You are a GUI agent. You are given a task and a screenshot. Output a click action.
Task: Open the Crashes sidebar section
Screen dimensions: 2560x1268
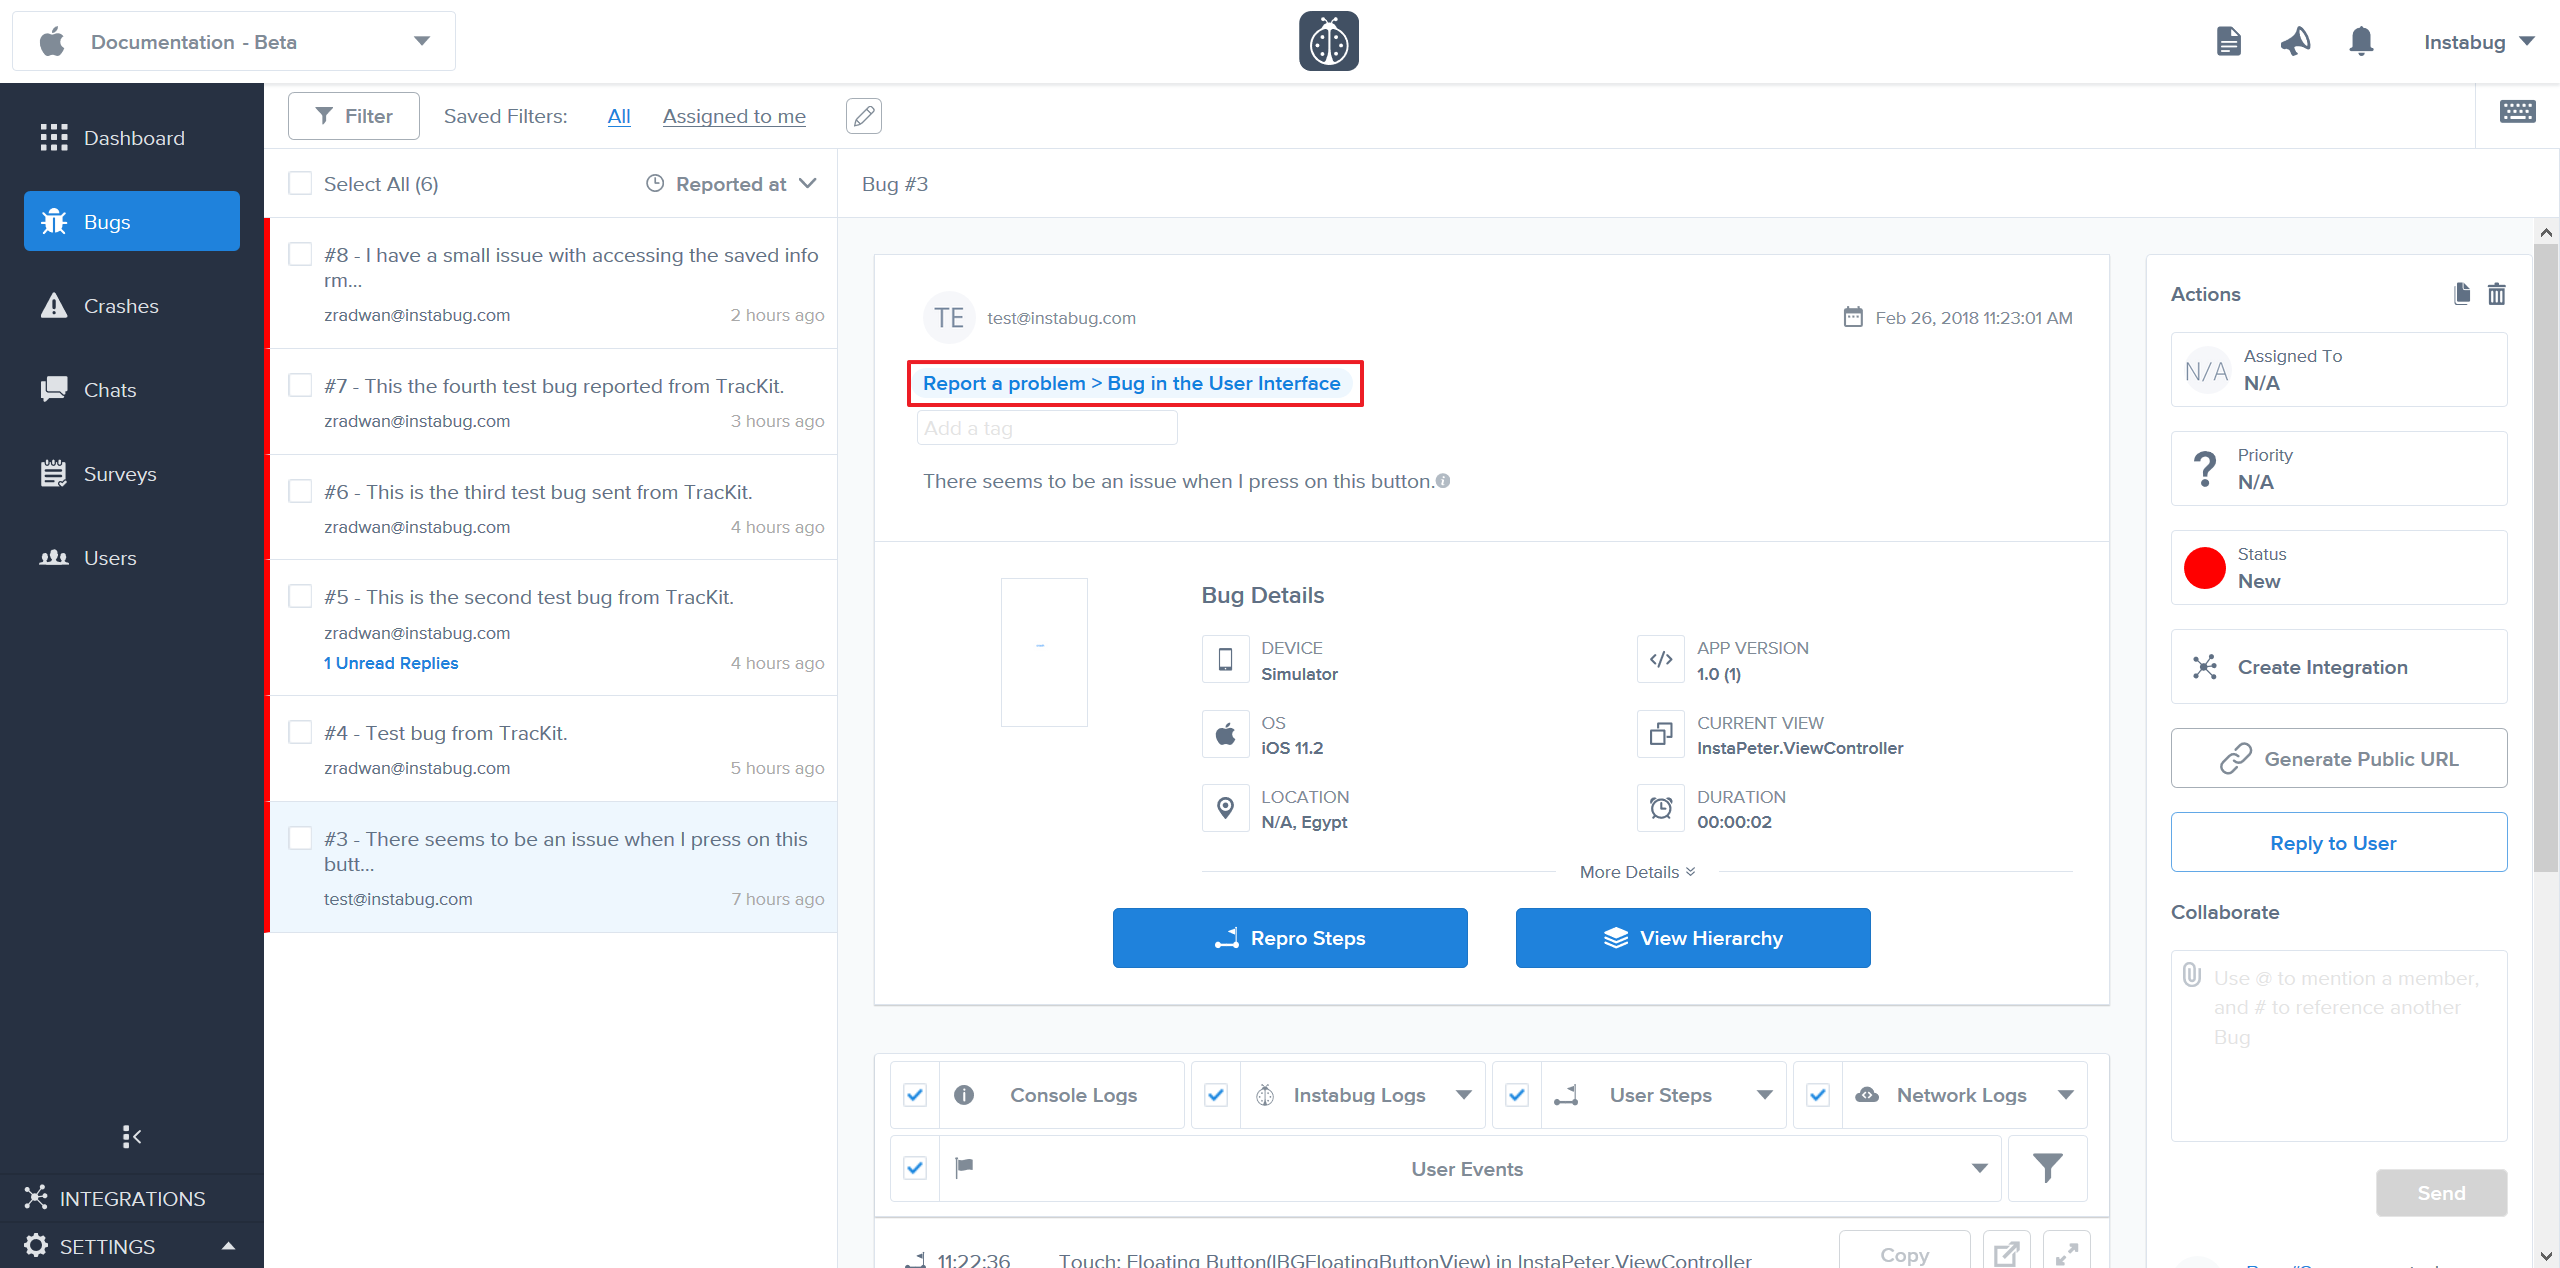coord(121,306)
